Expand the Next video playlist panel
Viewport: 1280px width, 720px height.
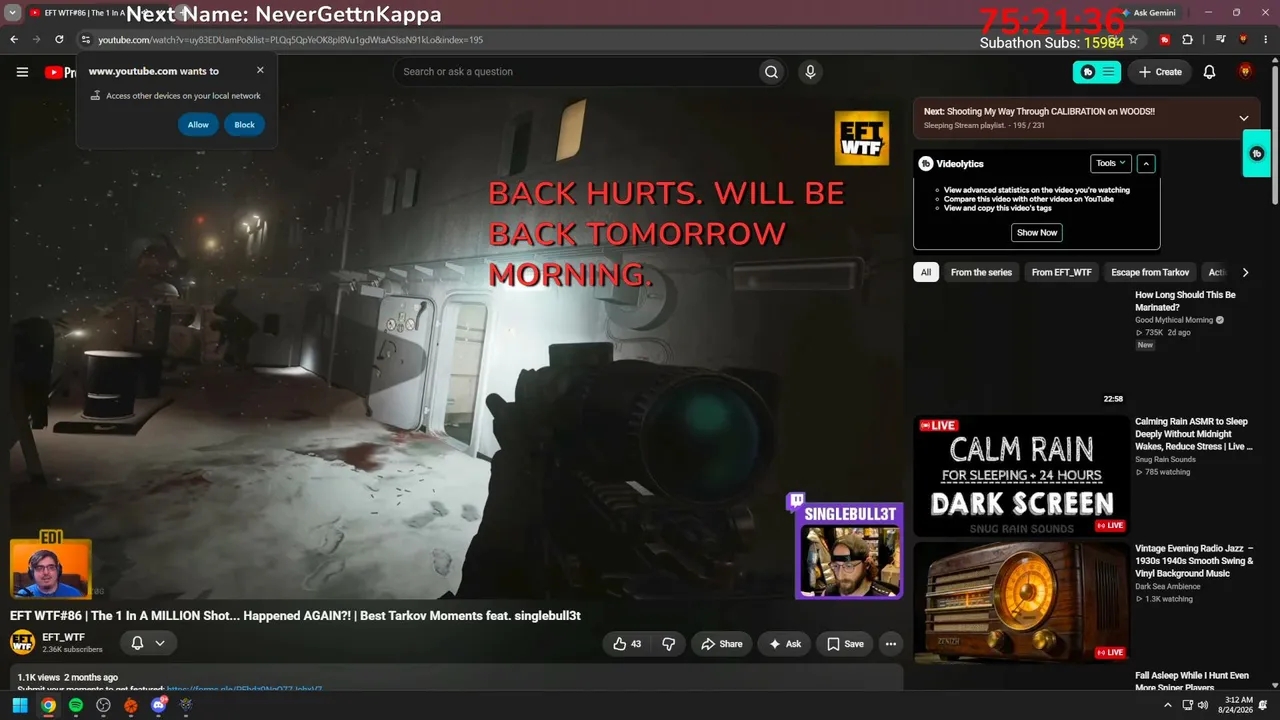(x=1244, y=118)
